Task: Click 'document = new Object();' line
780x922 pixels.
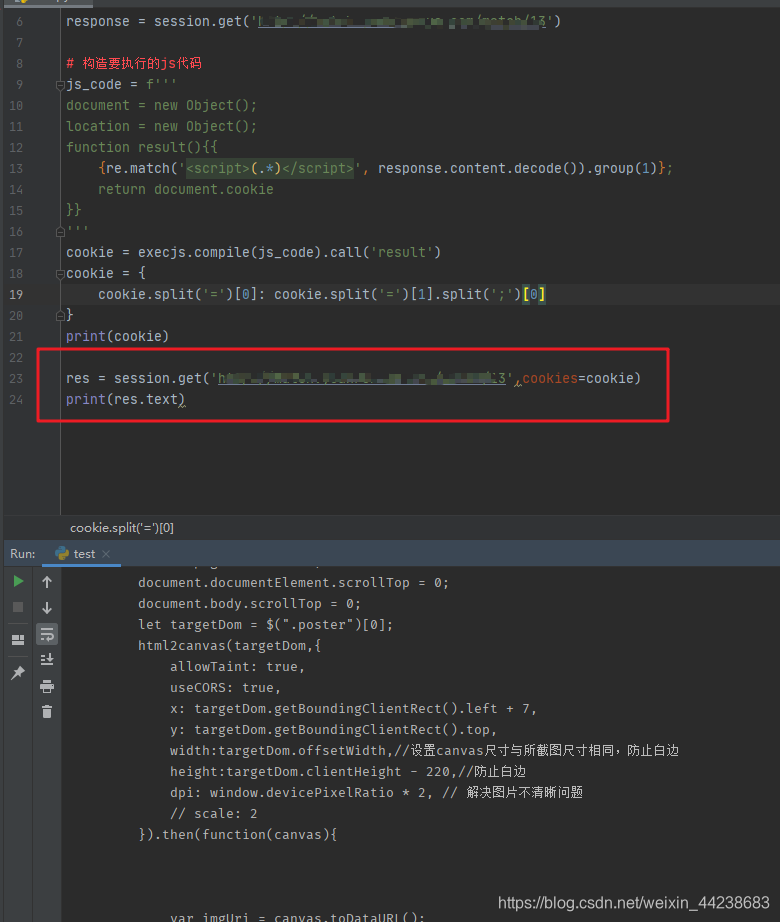Action: (162, 105)
